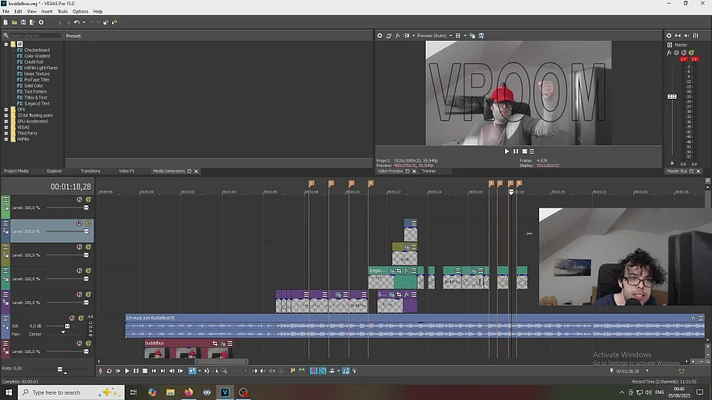Open the Overlays dropdown arrow
The height and width of the screenshot is (400, 712).
tap(465, 35)
